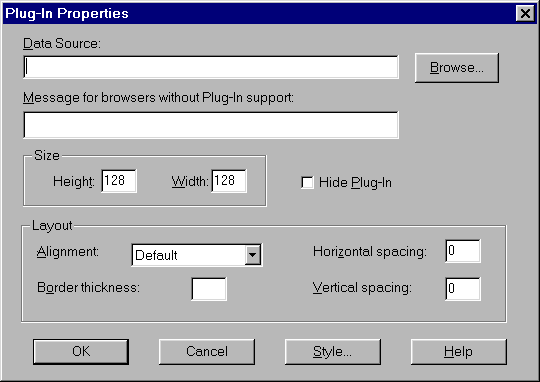The height and width of the screenshot is (382, 540).
Task: Enable the Hide Plug-In checkbox
Action: [x=307, y=183]
